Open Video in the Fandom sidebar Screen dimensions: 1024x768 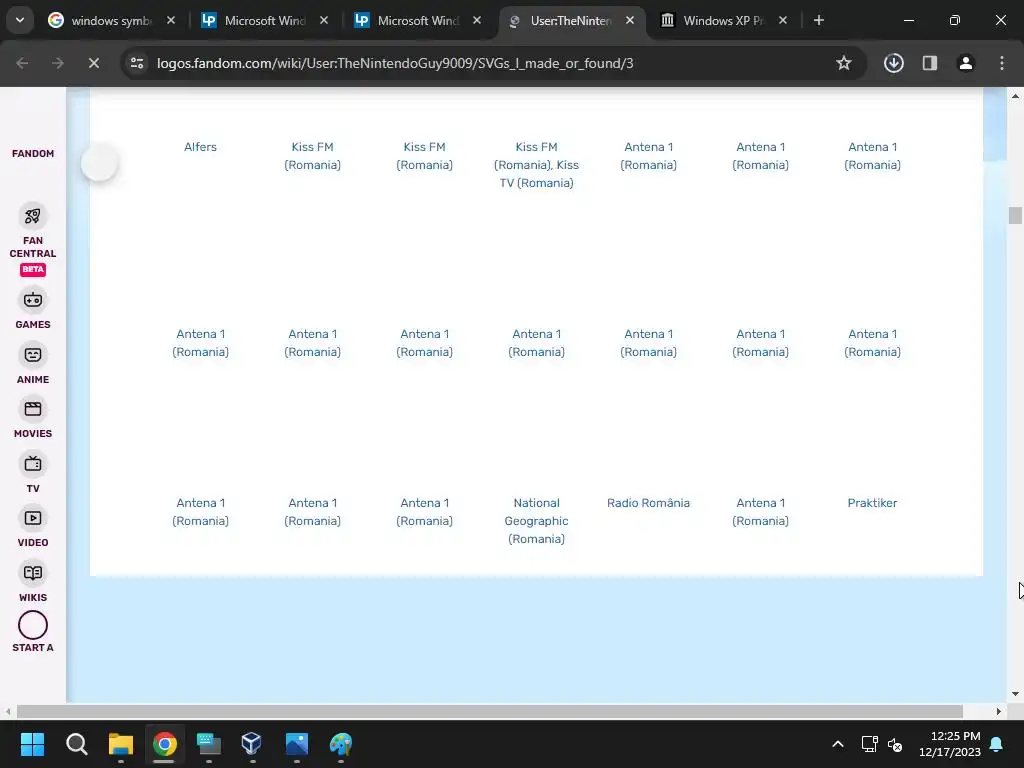(x=33, y=526)
